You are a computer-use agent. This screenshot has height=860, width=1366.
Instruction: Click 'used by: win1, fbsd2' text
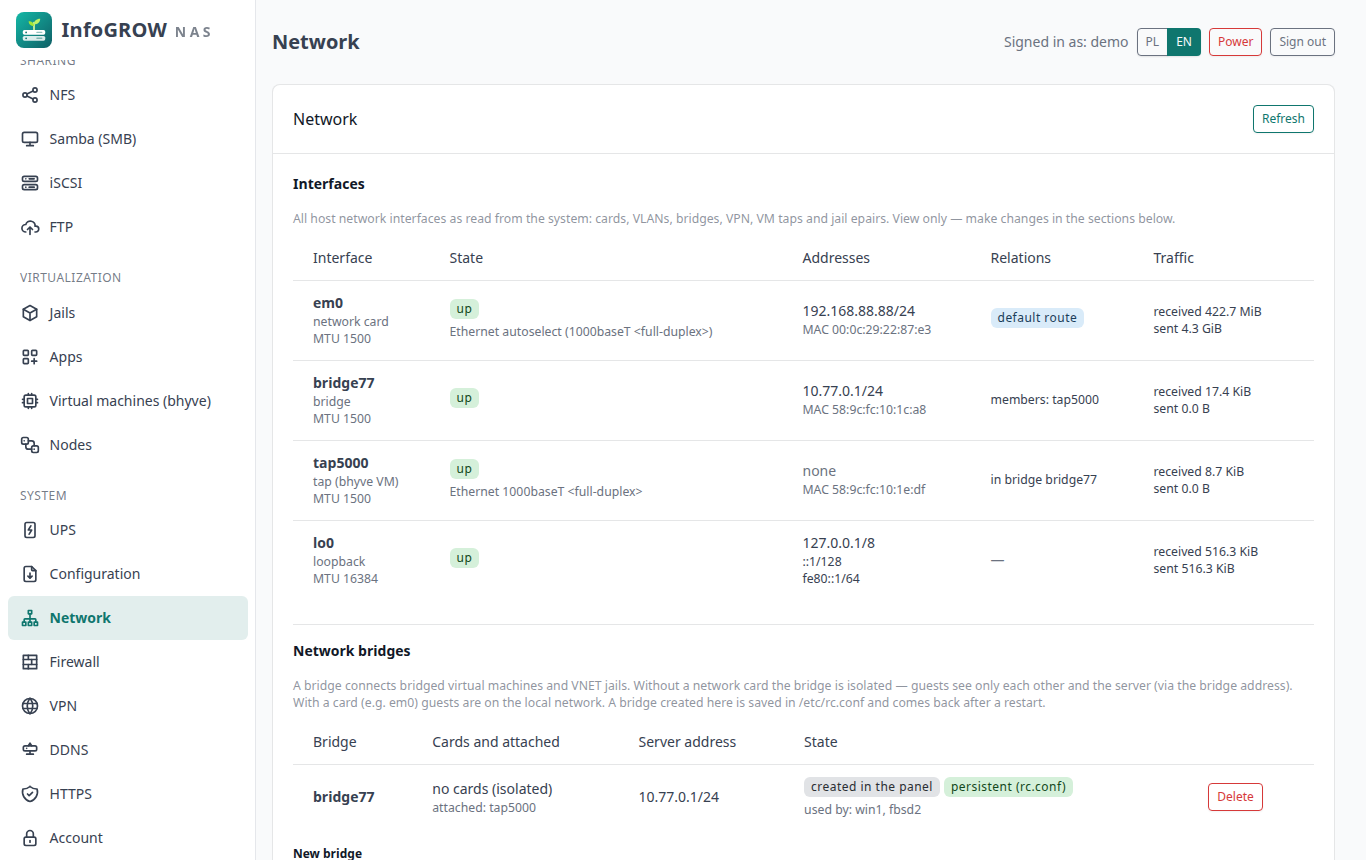pos(862,810)
